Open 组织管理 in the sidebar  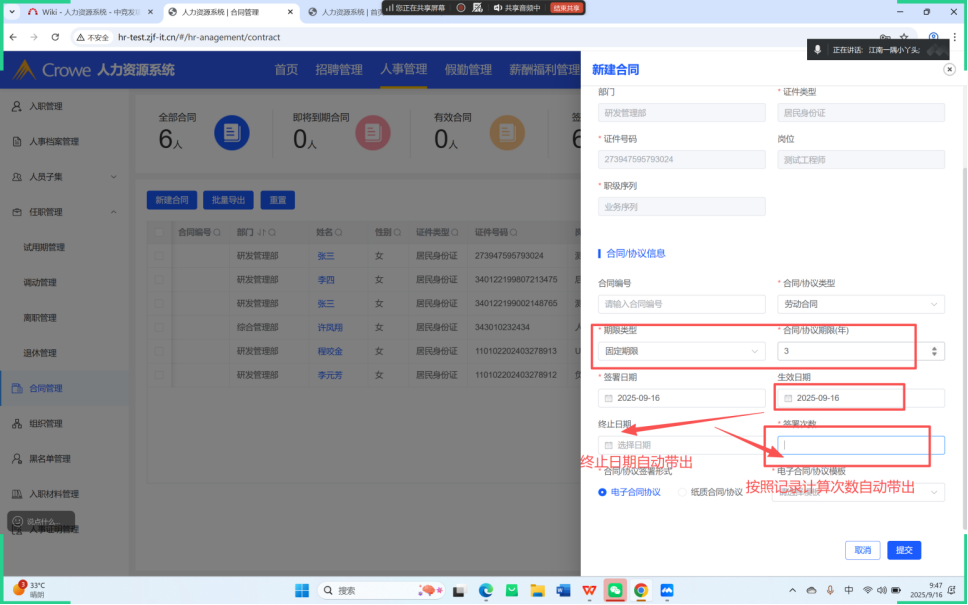coord(46,424)
